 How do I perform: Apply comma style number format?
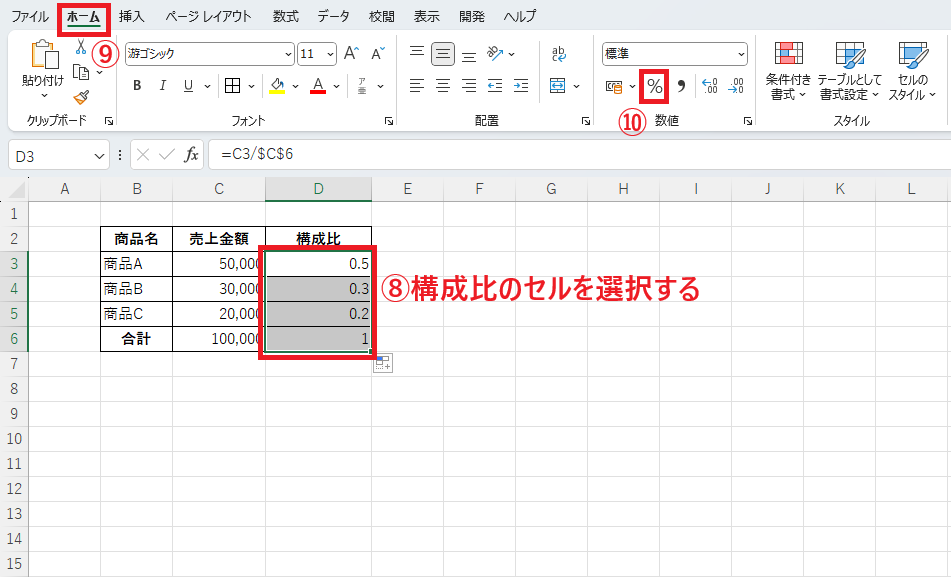click(681, 86)
